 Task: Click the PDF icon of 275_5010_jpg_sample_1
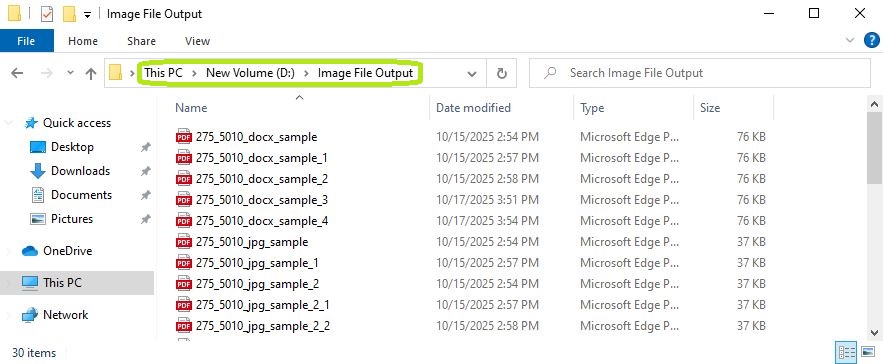click(x=184, y=263)
